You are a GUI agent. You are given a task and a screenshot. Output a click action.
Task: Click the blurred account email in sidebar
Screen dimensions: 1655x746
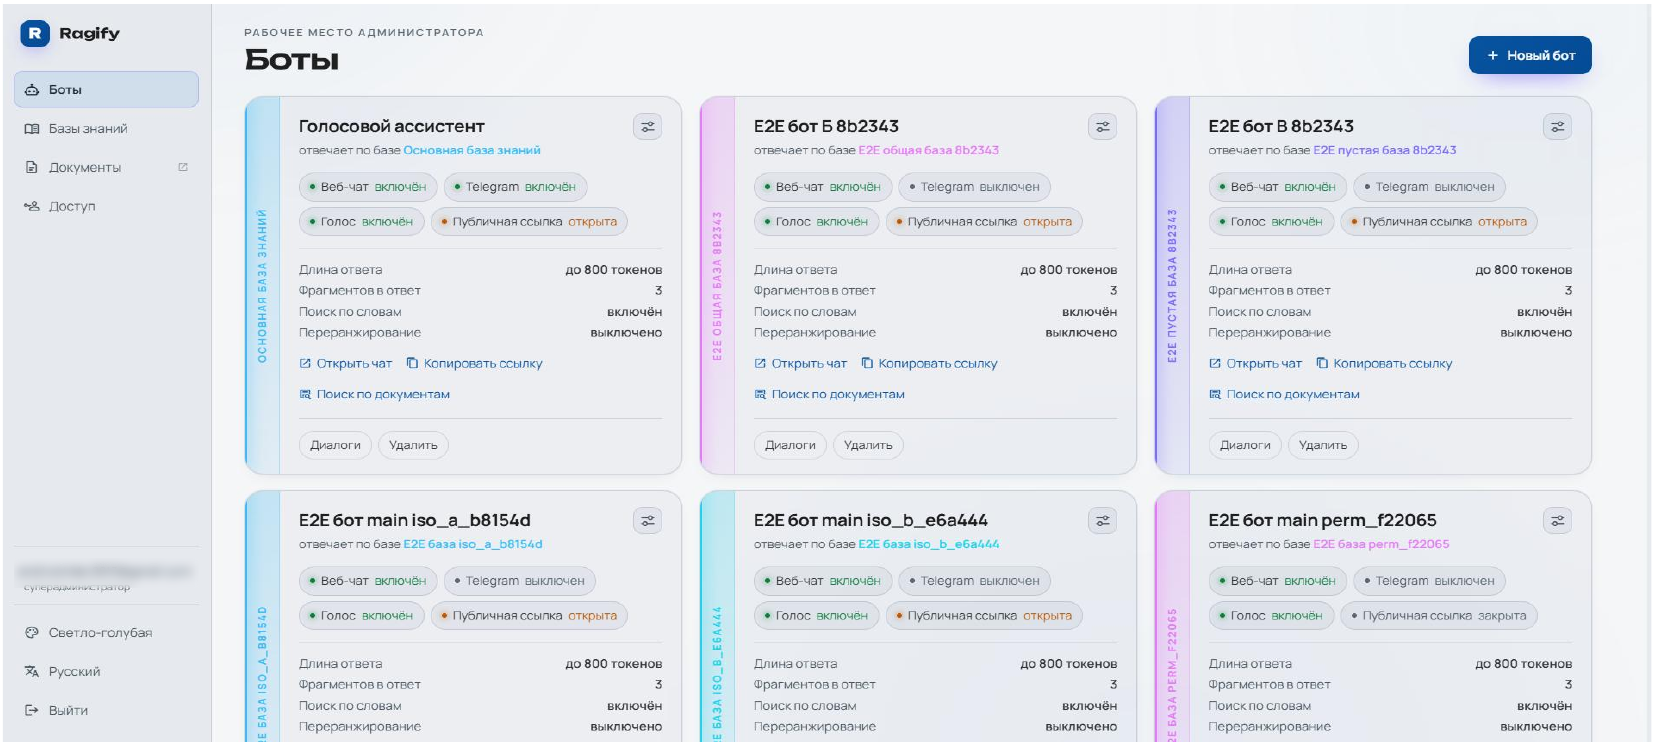(x=103, y=571)
